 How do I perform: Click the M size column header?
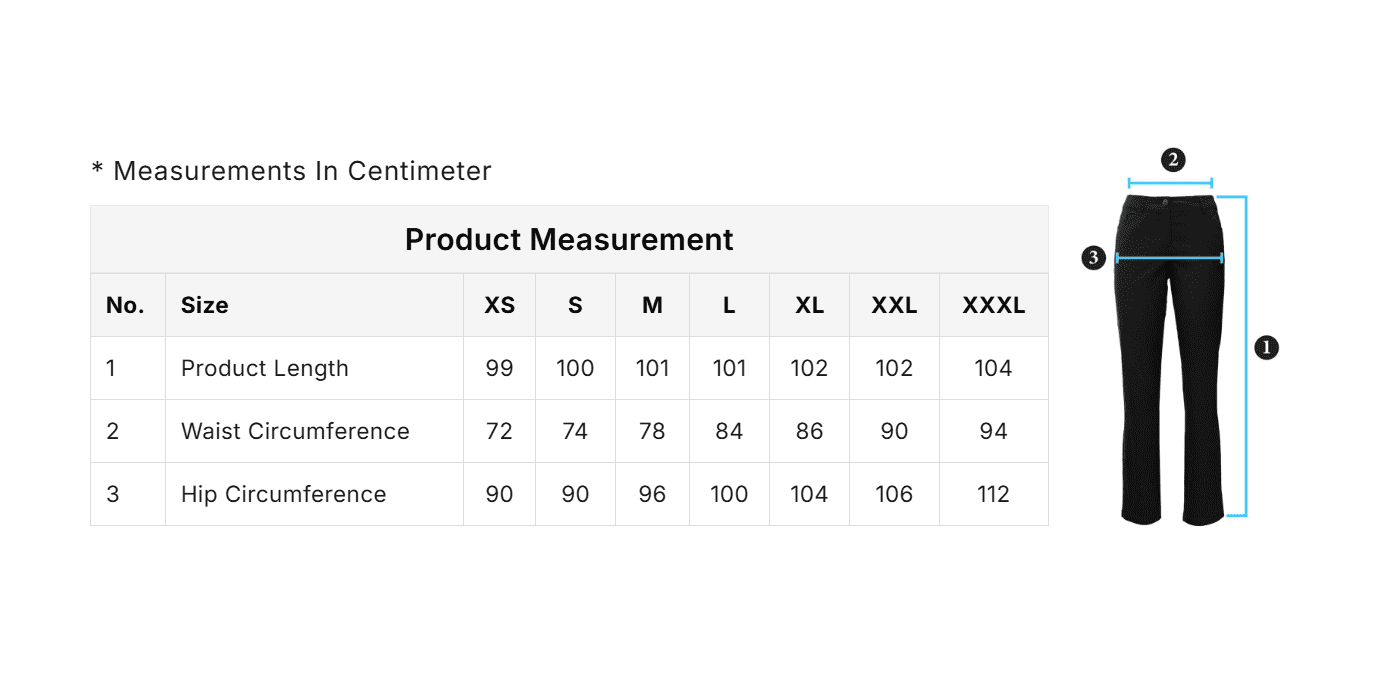(652, 305)
